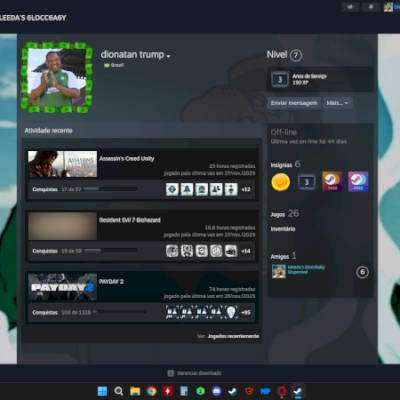The image size is (400, 400).
Task: Click the blurred Resident Evil 7 thumbnail
Action: [x=62, y=226]
